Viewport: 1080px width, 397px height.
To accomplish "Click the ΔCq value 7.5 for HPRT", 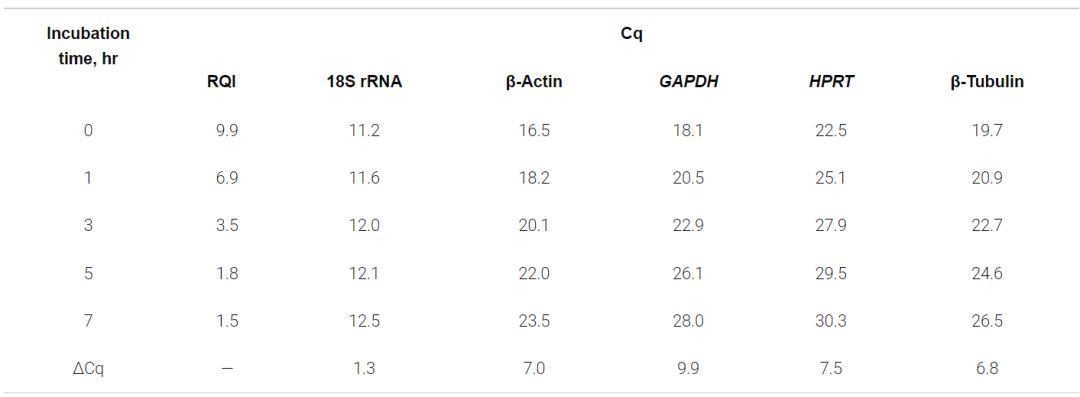I will (x=831, y=369).
